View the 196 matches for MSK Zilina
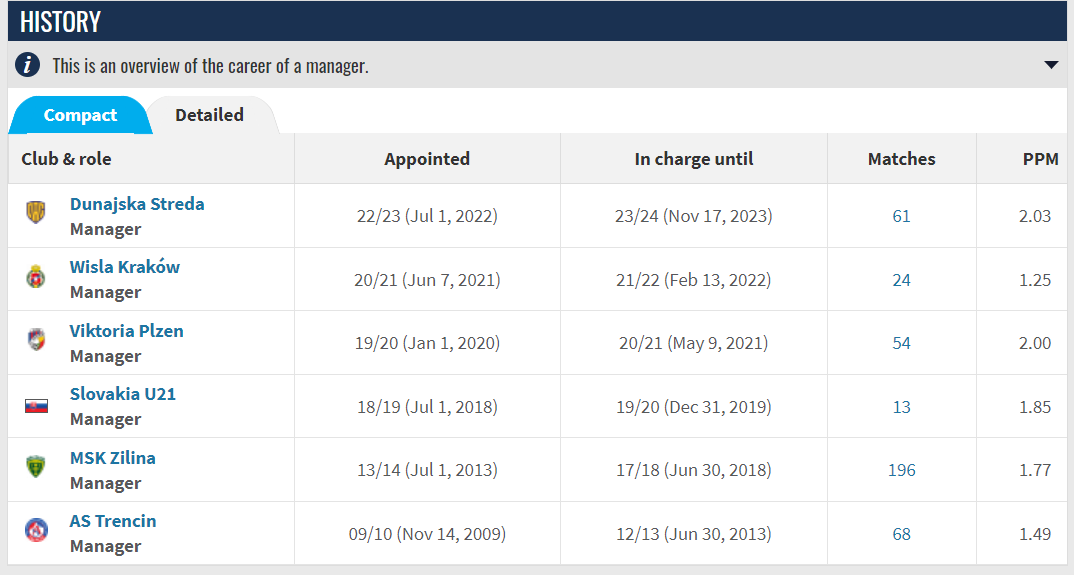 click(901, 470)
